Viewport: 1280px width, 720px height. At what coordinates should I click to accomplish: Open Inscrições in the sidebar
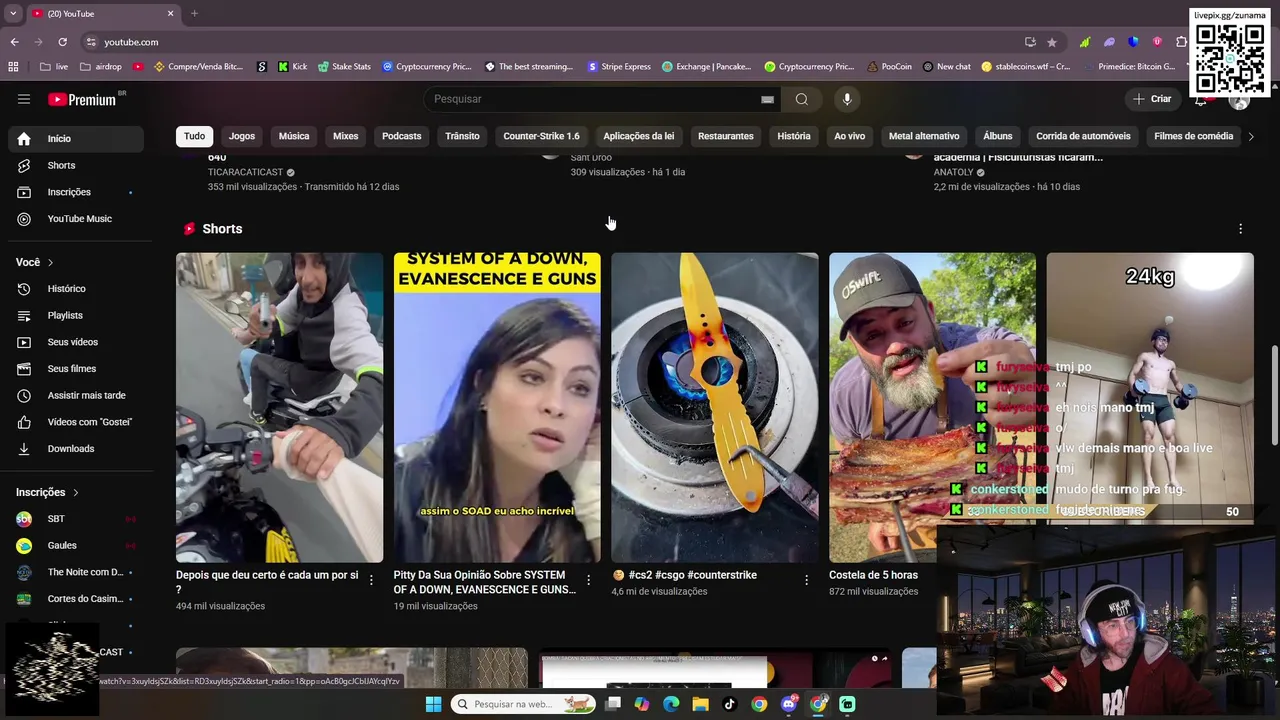pos(76,192)
